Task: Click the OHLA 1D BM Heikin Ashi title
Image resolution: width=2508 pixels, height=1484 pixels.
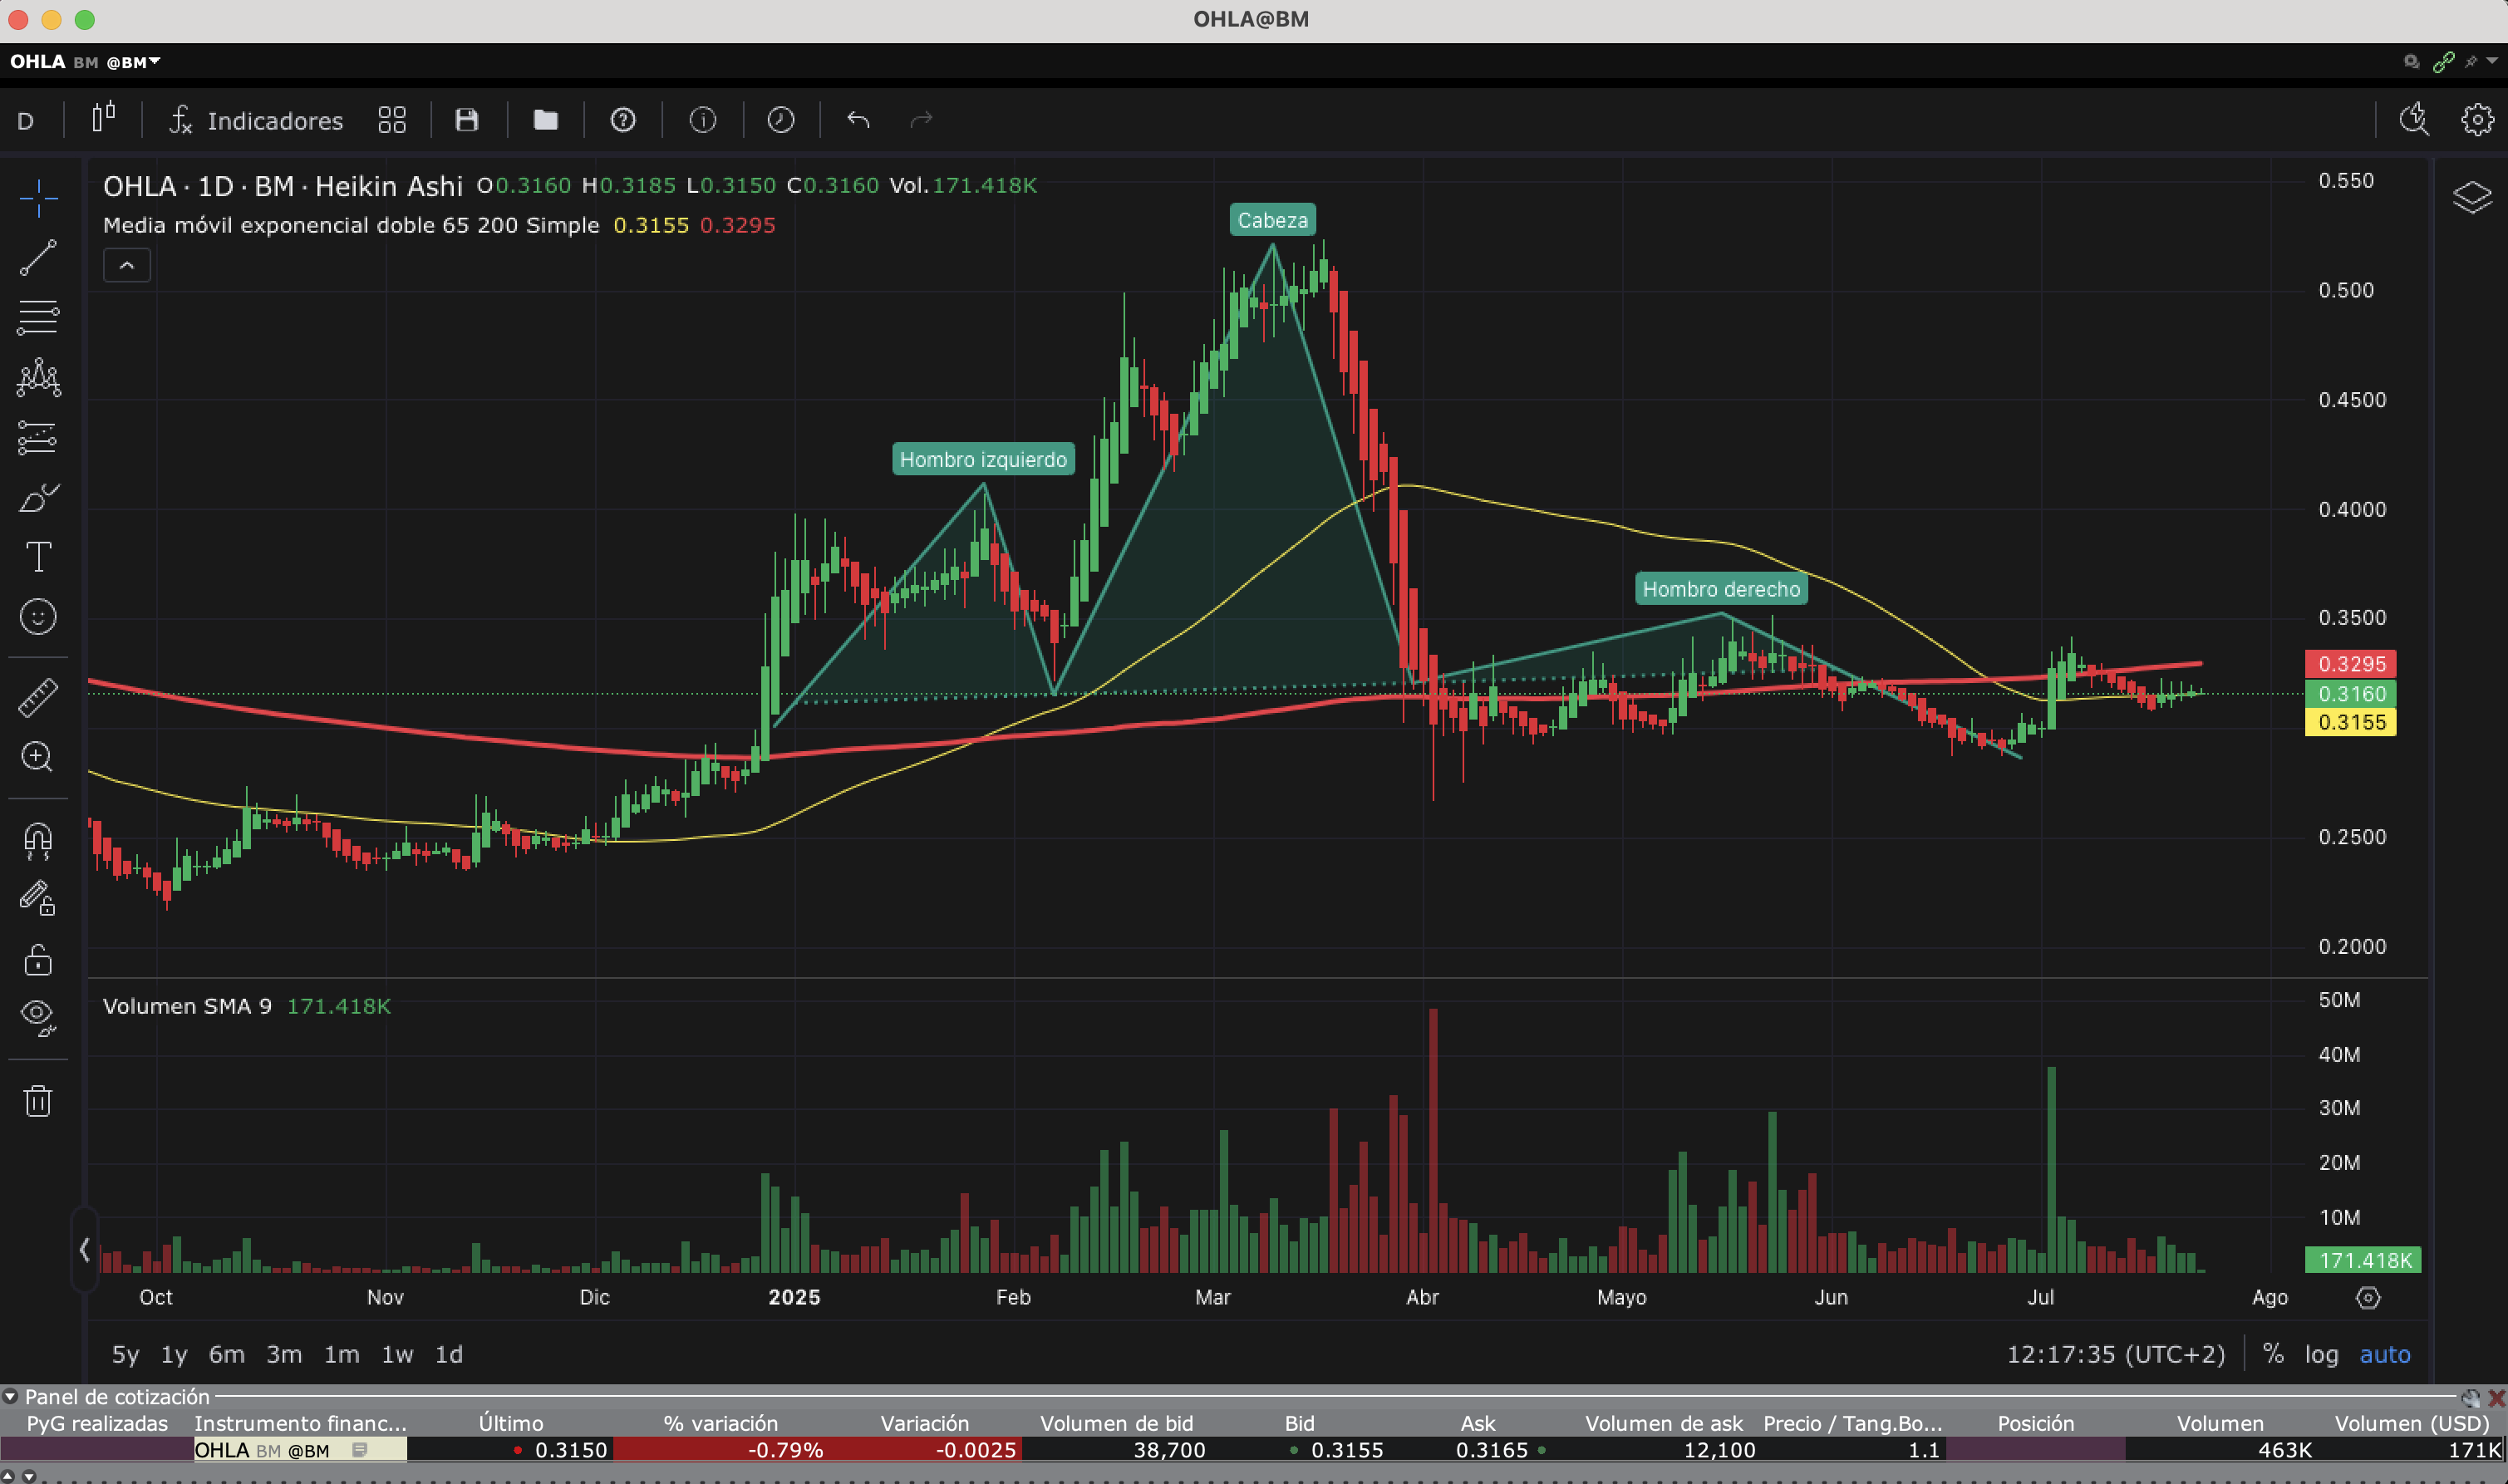Action: click(x=283, y=186)
